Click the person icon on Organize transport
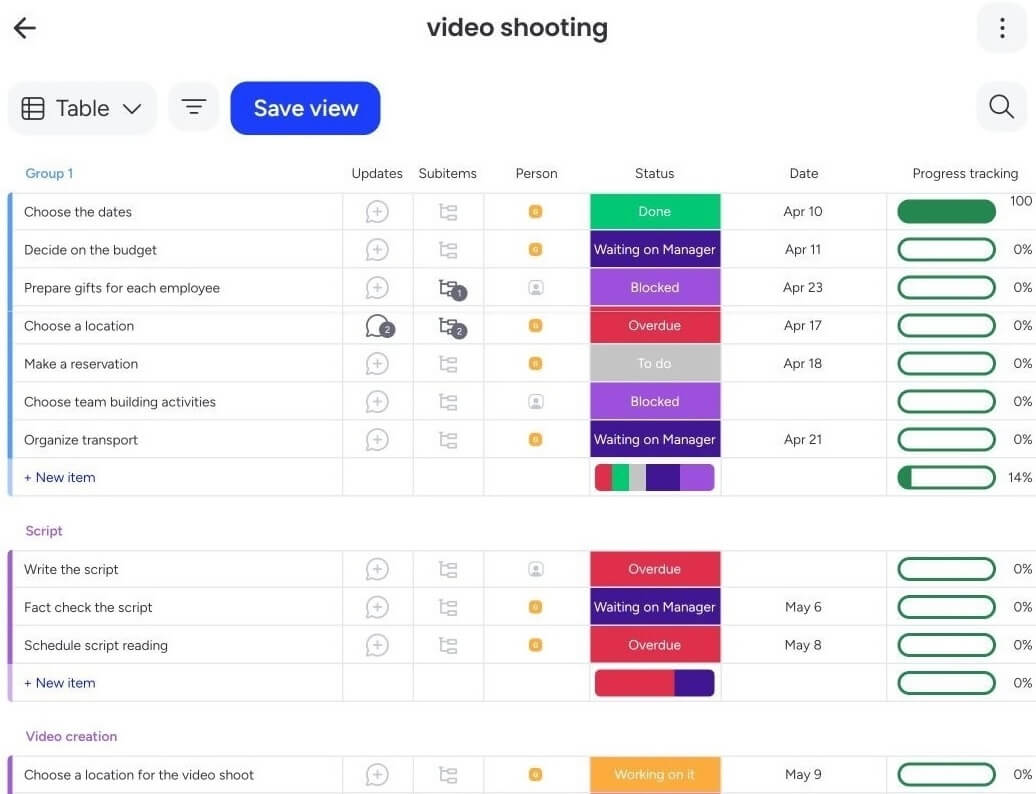The height and width of the screenshot is (794, 1036). [x=536, y=439]
